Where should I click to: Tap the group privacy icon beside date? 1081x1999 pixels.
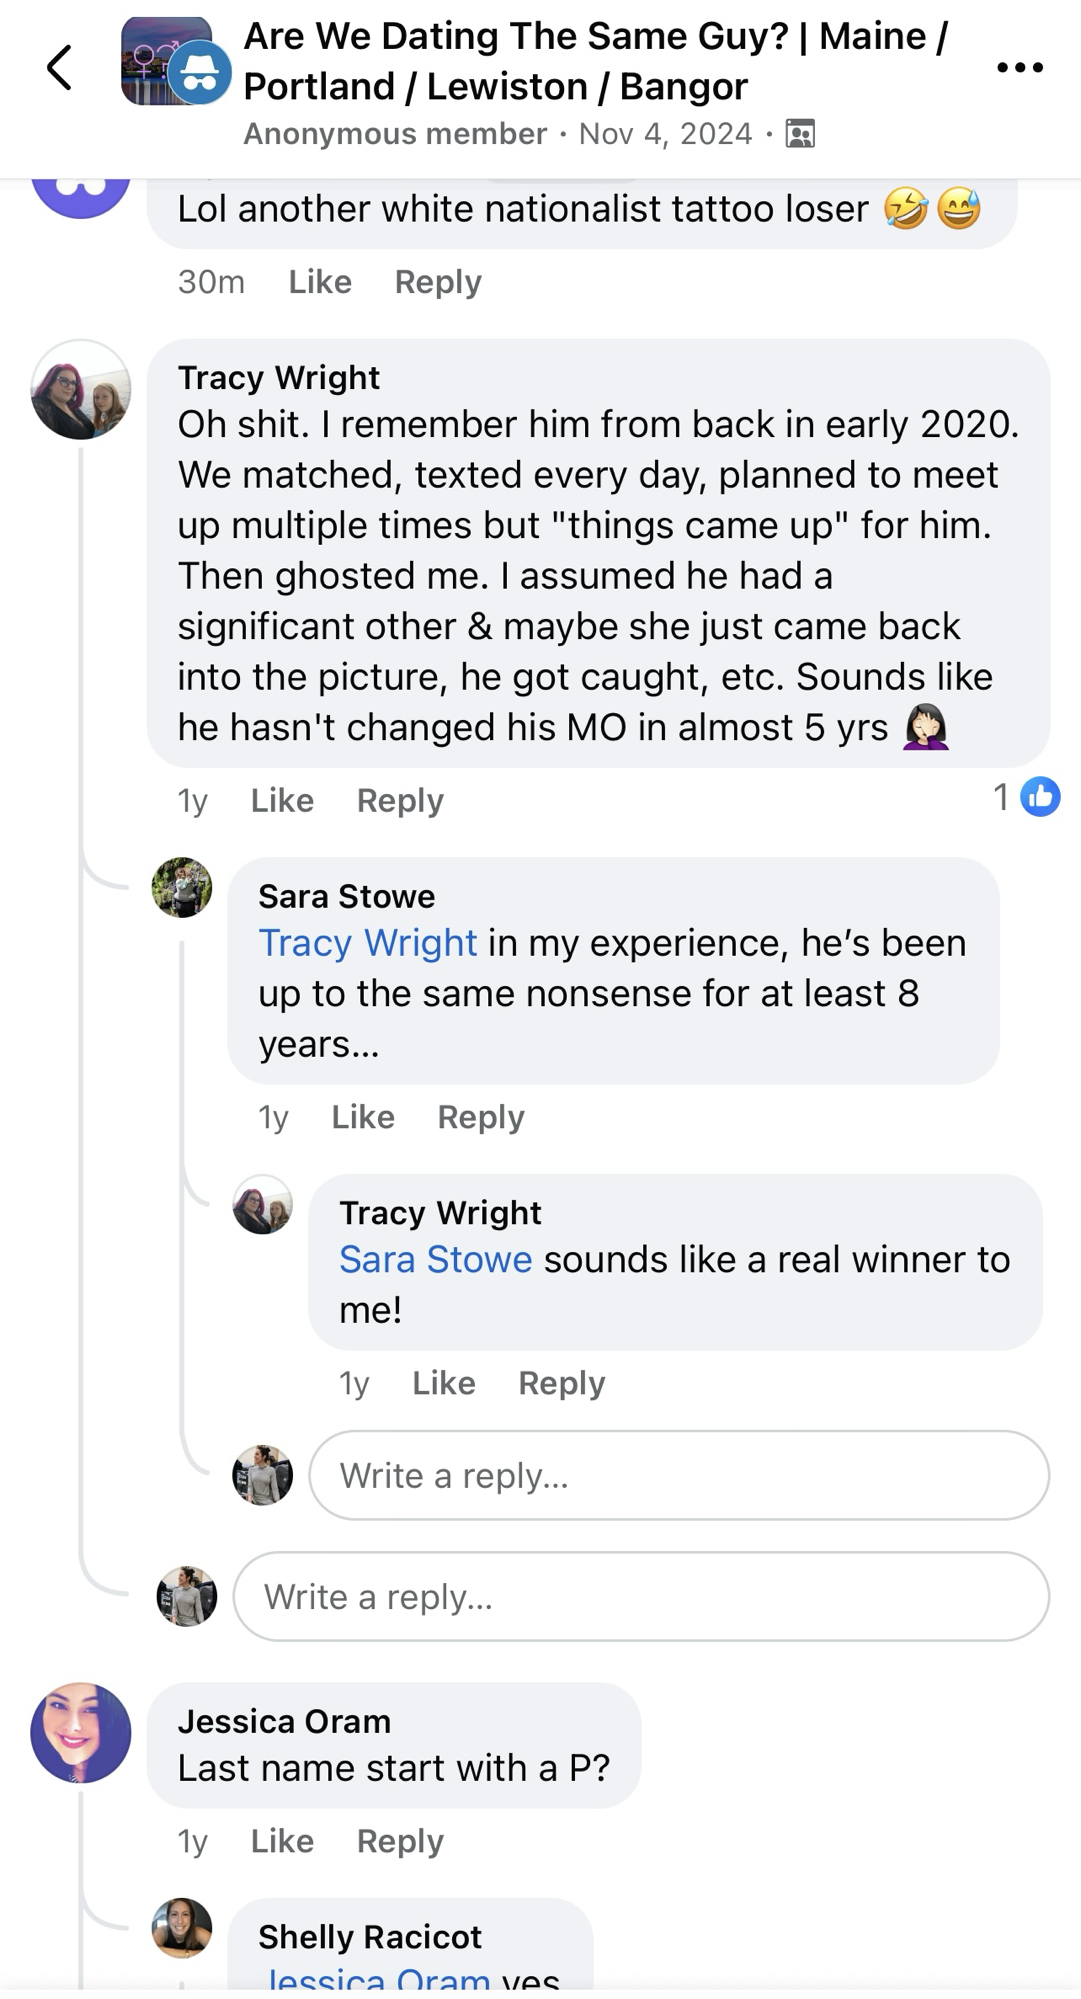[x=800, y=134]
